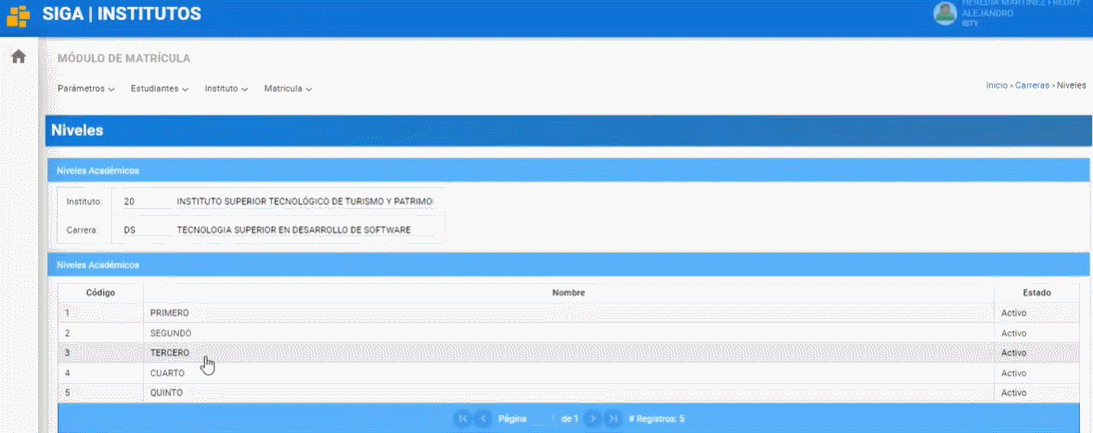
Task: Open the Estudiantes dropdown menu
Action: [x=160, y=89]
